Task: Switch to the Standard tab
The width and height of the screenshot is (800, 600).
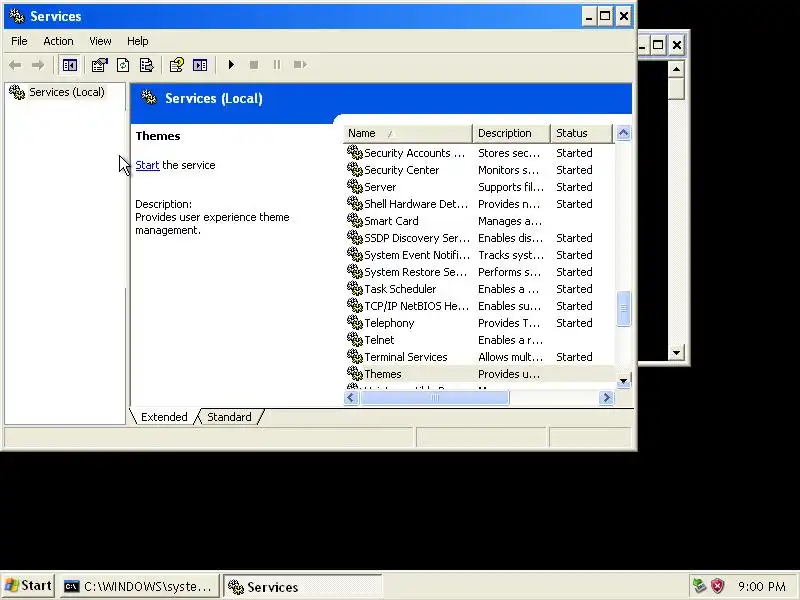Action: pos(229,417)
